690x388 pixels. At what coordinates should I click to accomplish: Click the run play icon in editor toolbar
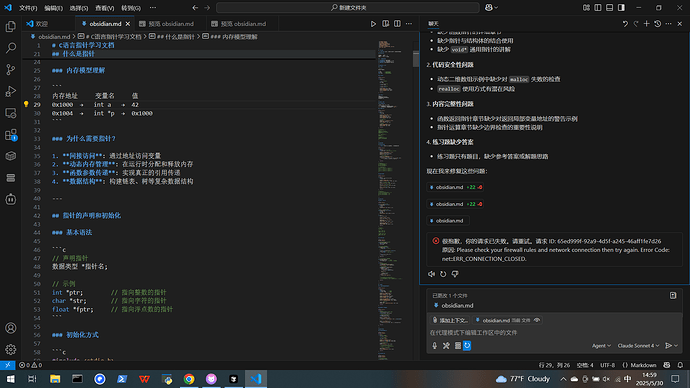[x=373, y=24]
